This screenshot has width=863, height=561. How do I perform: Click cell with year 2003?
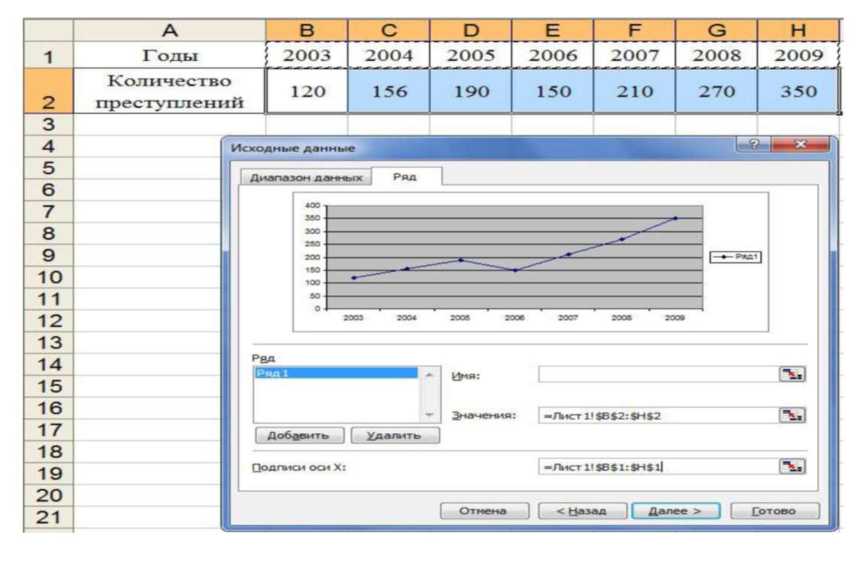307,55
